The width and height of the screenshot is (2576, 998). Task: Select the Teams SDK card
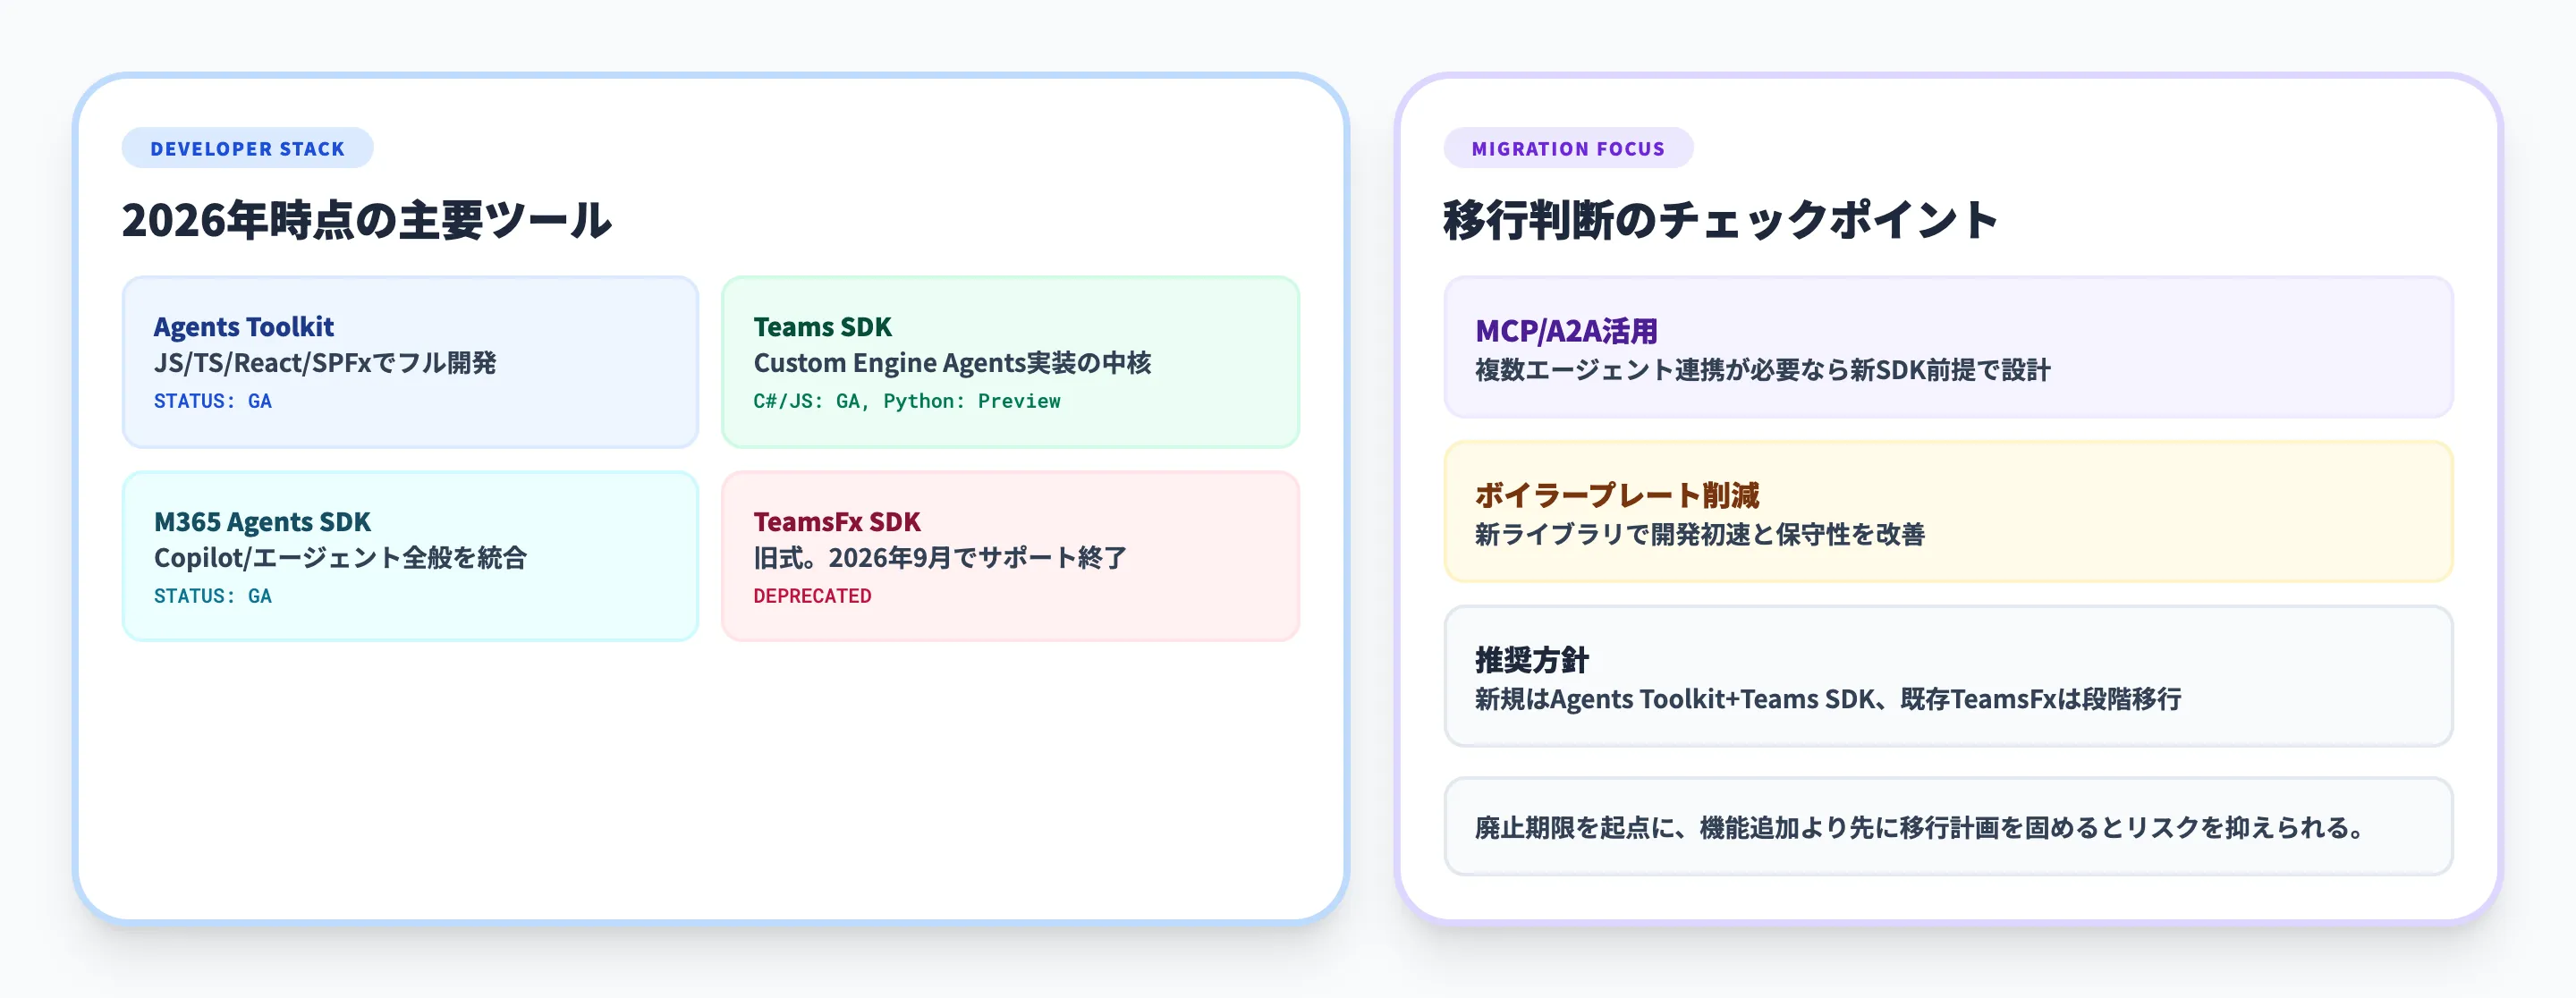coord(1010,362)
